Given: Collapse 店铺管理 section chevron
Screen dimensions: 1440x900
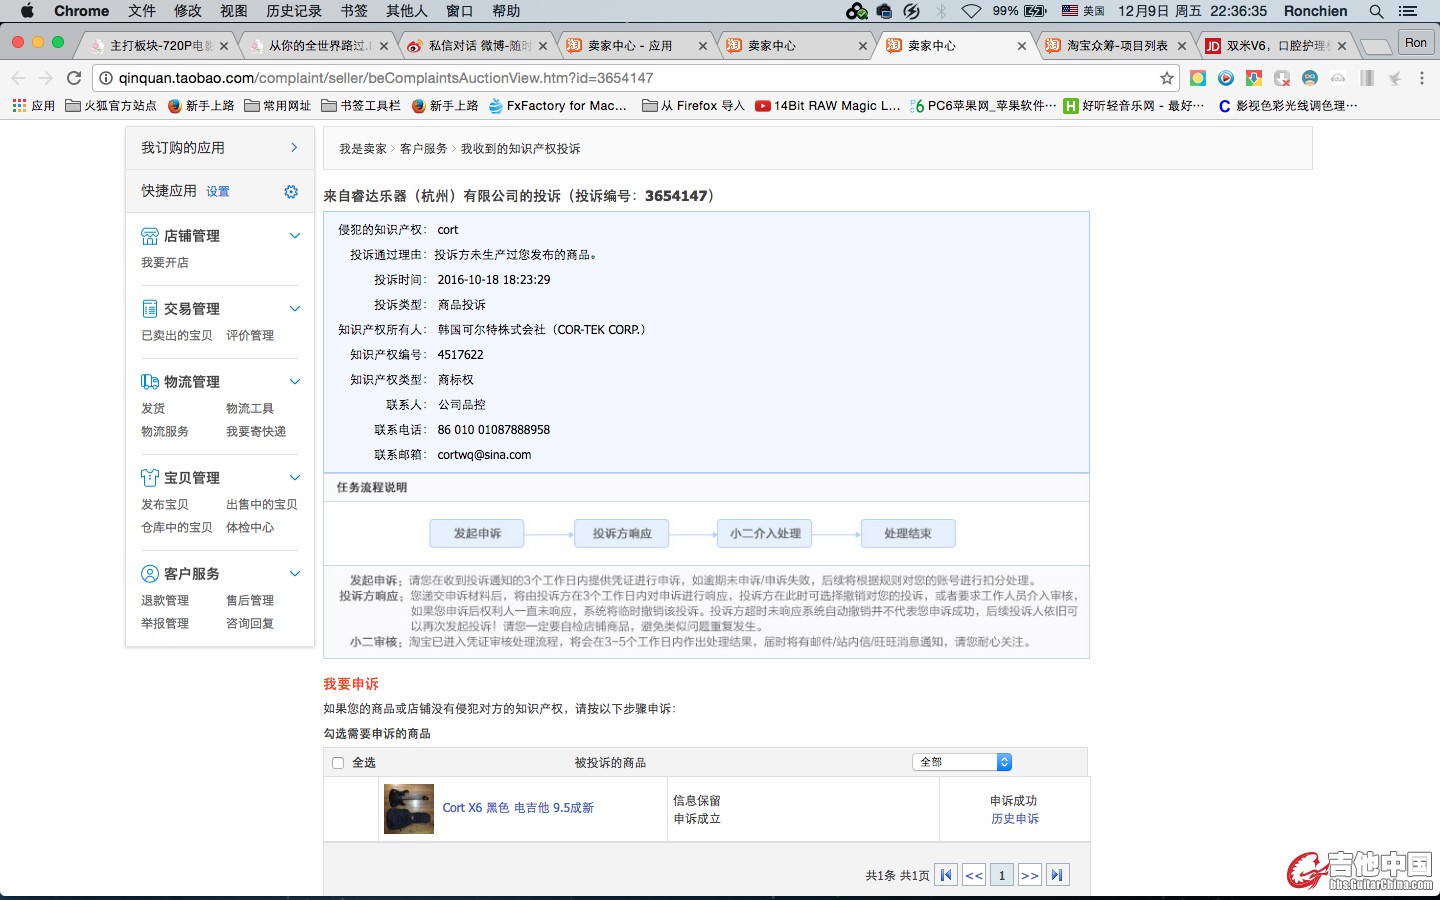Looking at the screenshot, I should [295, 236].
